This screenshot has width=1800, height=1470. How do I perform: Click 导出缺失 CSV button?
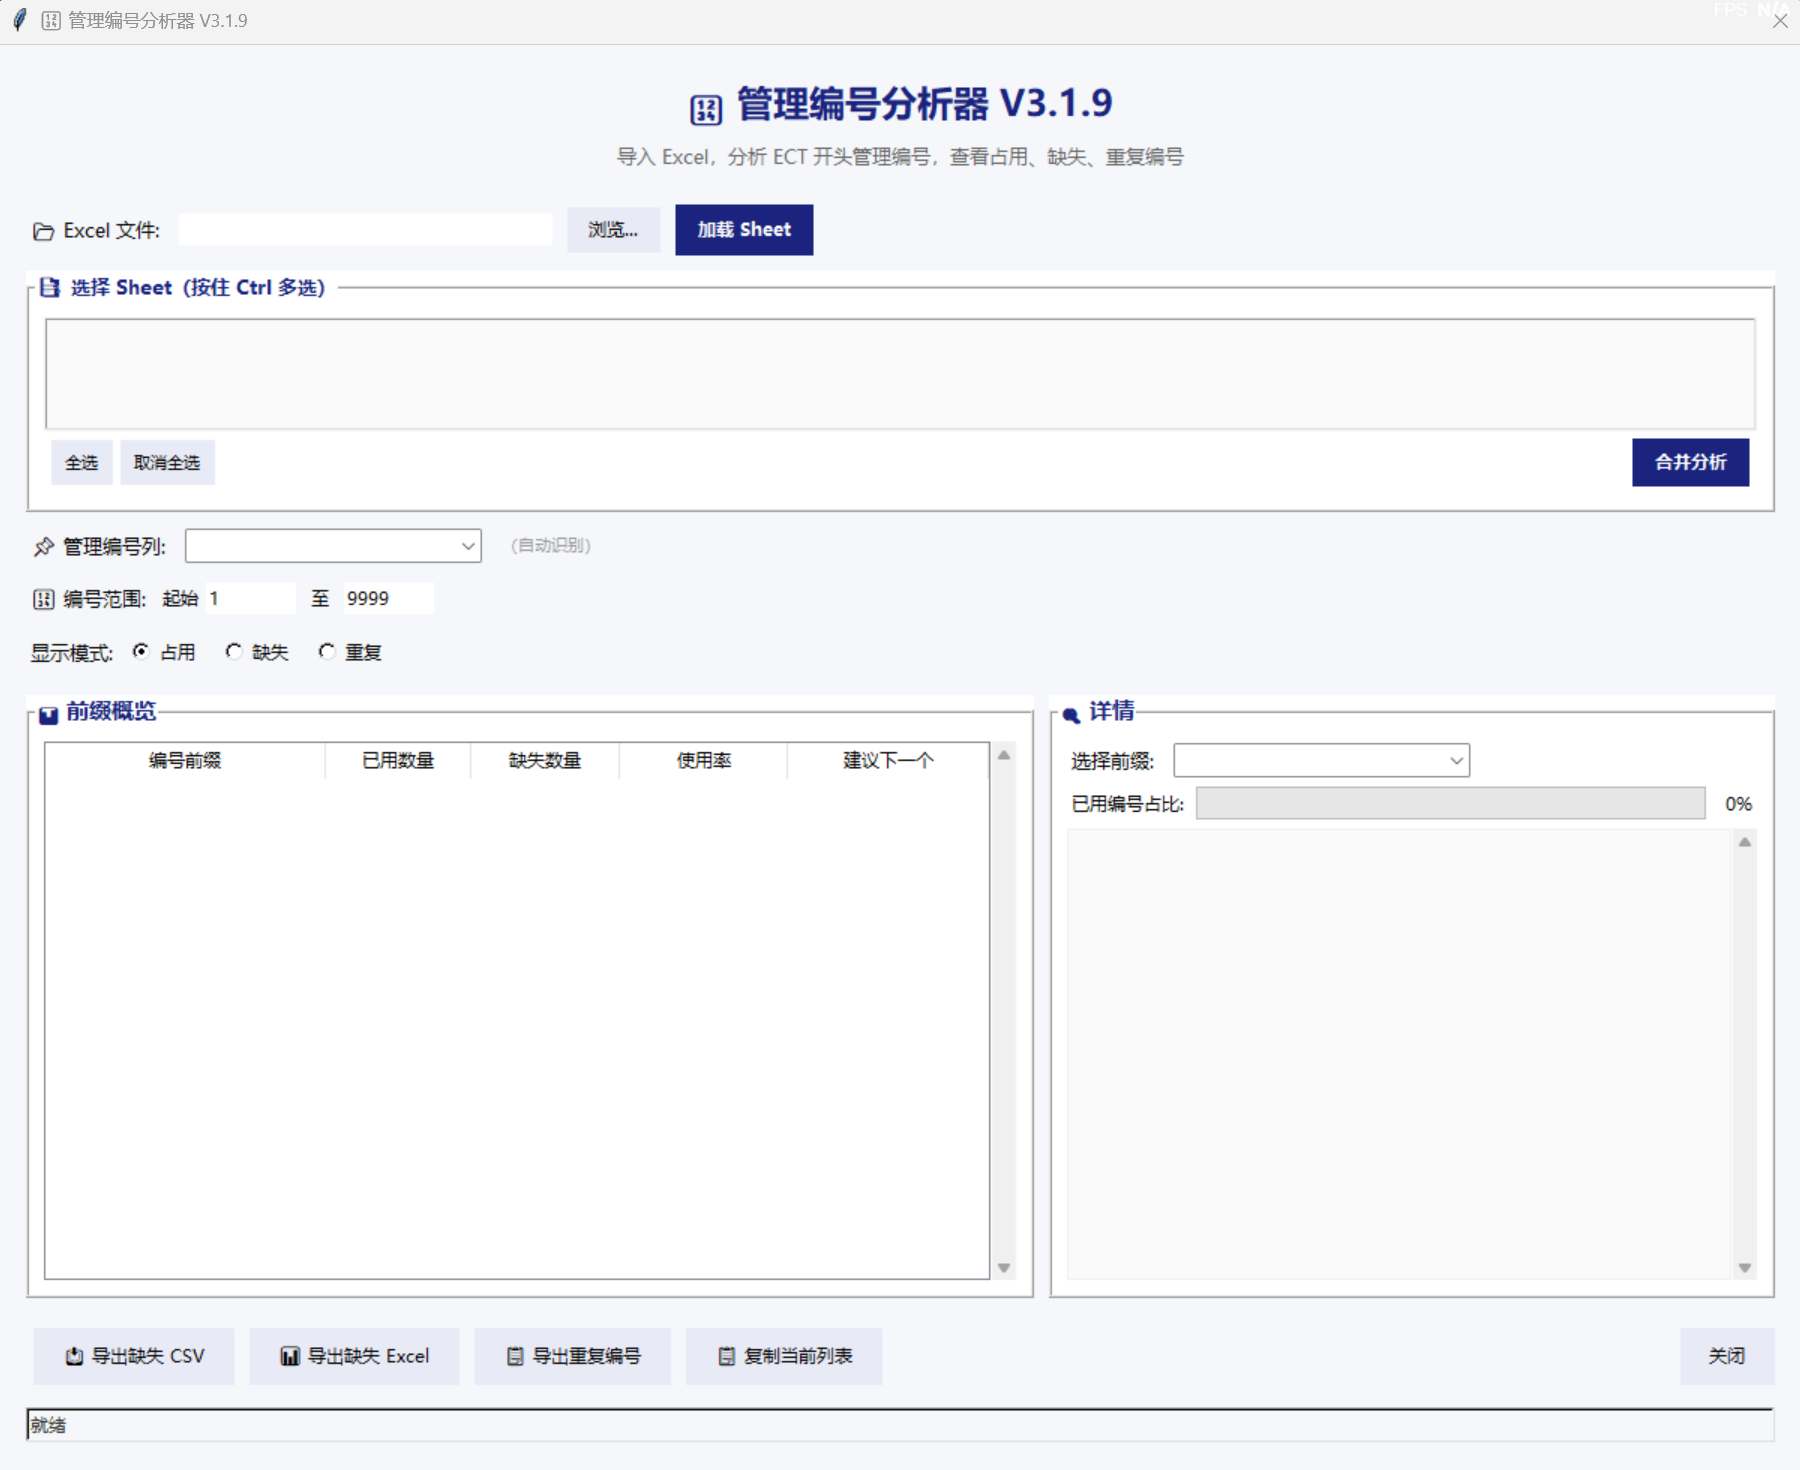pyautogui.click(x=134, y=1356)
